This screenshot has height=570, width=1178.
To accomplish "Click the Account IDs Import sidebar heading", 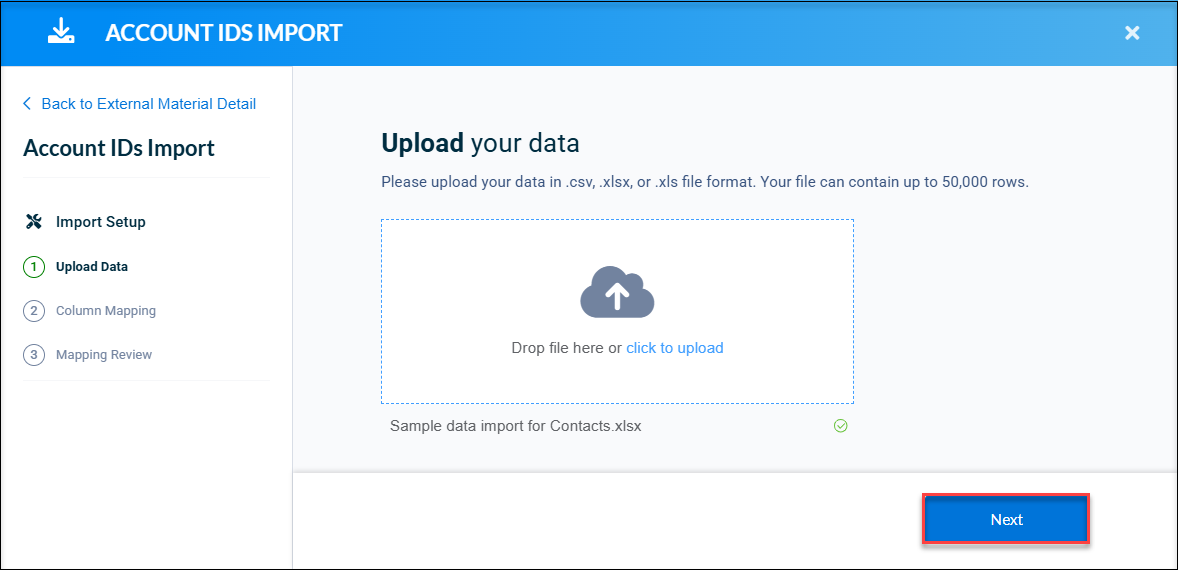I will (x=119, y=148).
